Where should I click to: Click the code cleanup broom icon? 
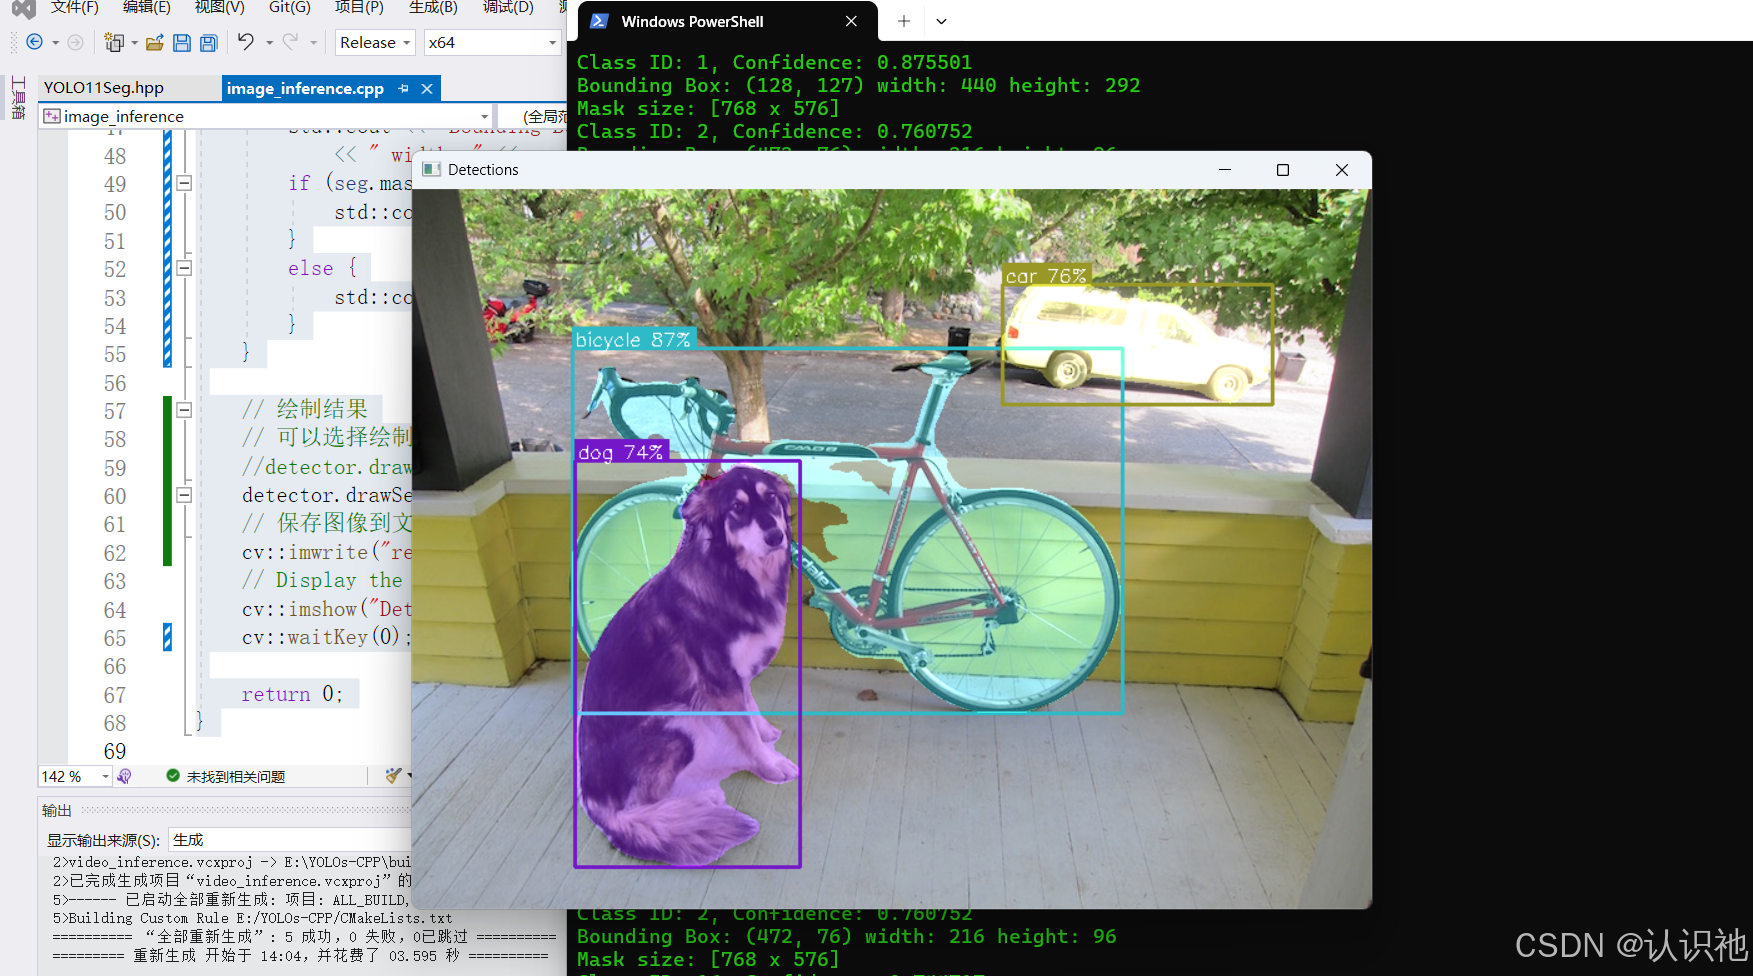[x=394, y=776]
